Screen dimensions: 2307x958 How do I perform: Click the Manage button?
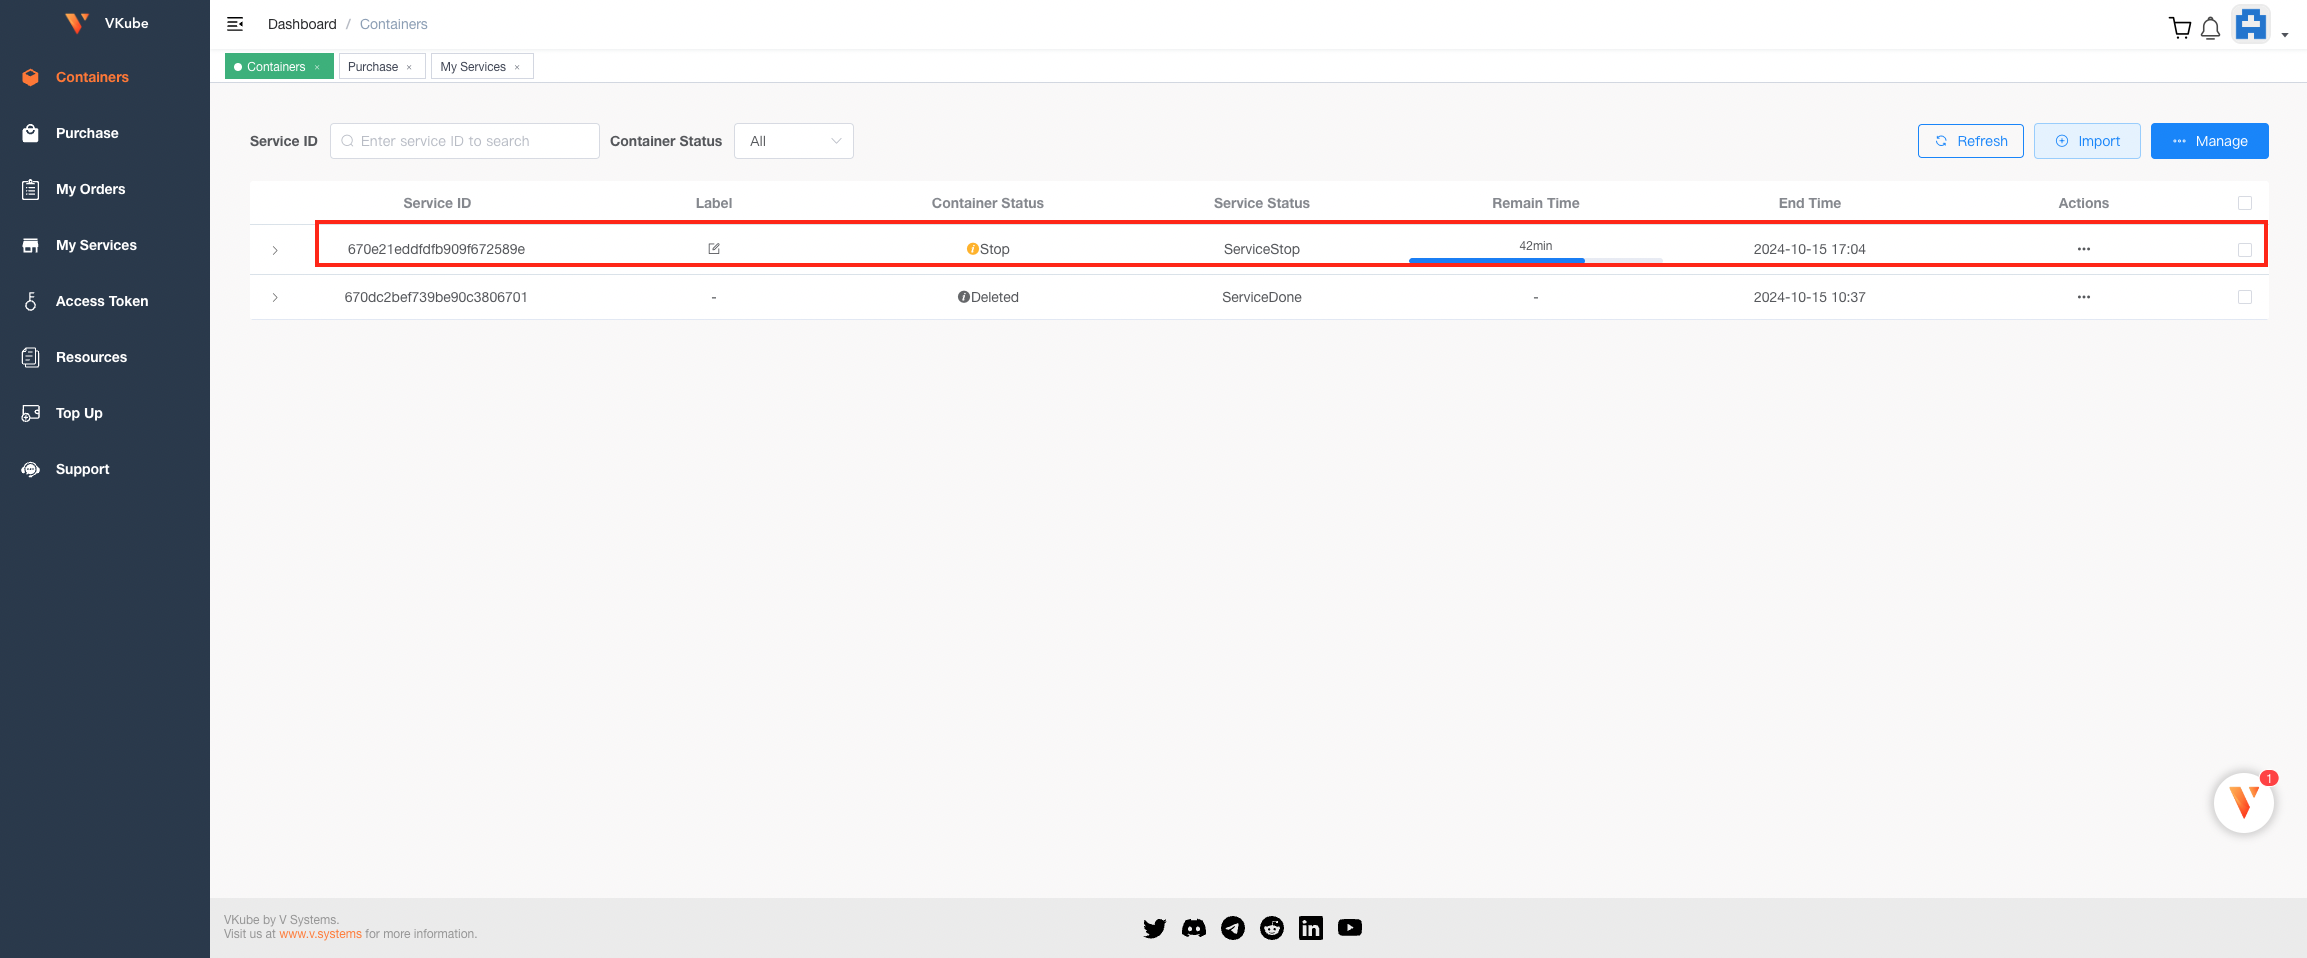pyautogui.click(x=2210, y=141)
